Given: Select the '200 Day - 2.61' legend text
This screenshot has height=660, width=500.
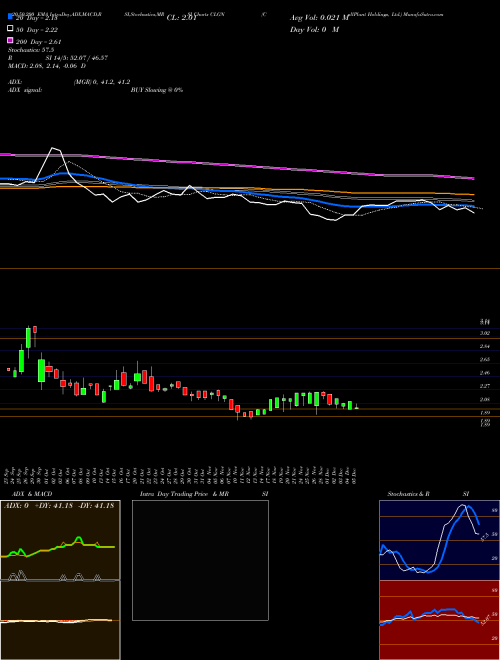Looking at the screenshot, I should [38, 42].
